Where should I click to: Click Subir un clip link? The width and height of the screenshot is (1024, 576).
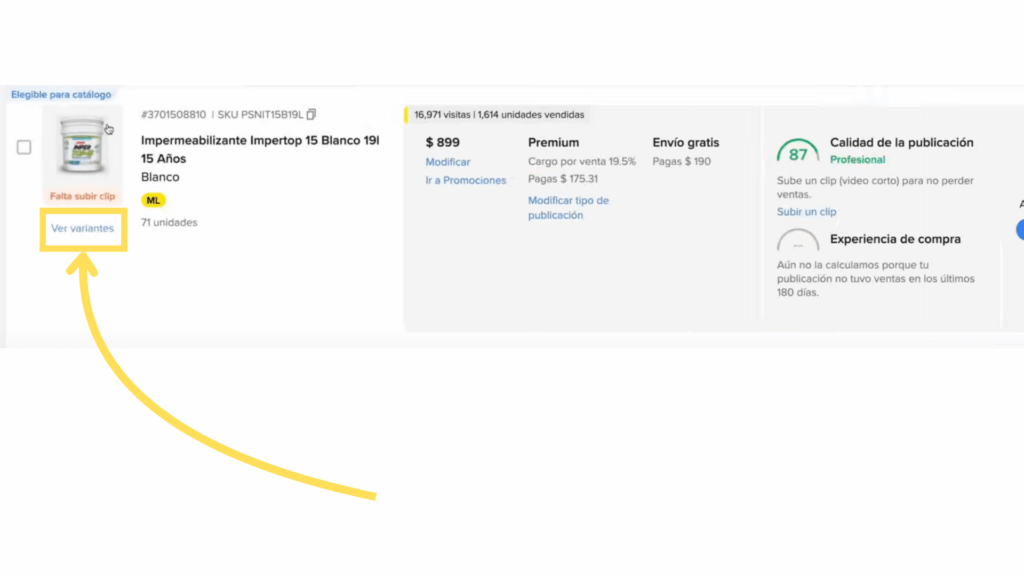tap(806, 212)
